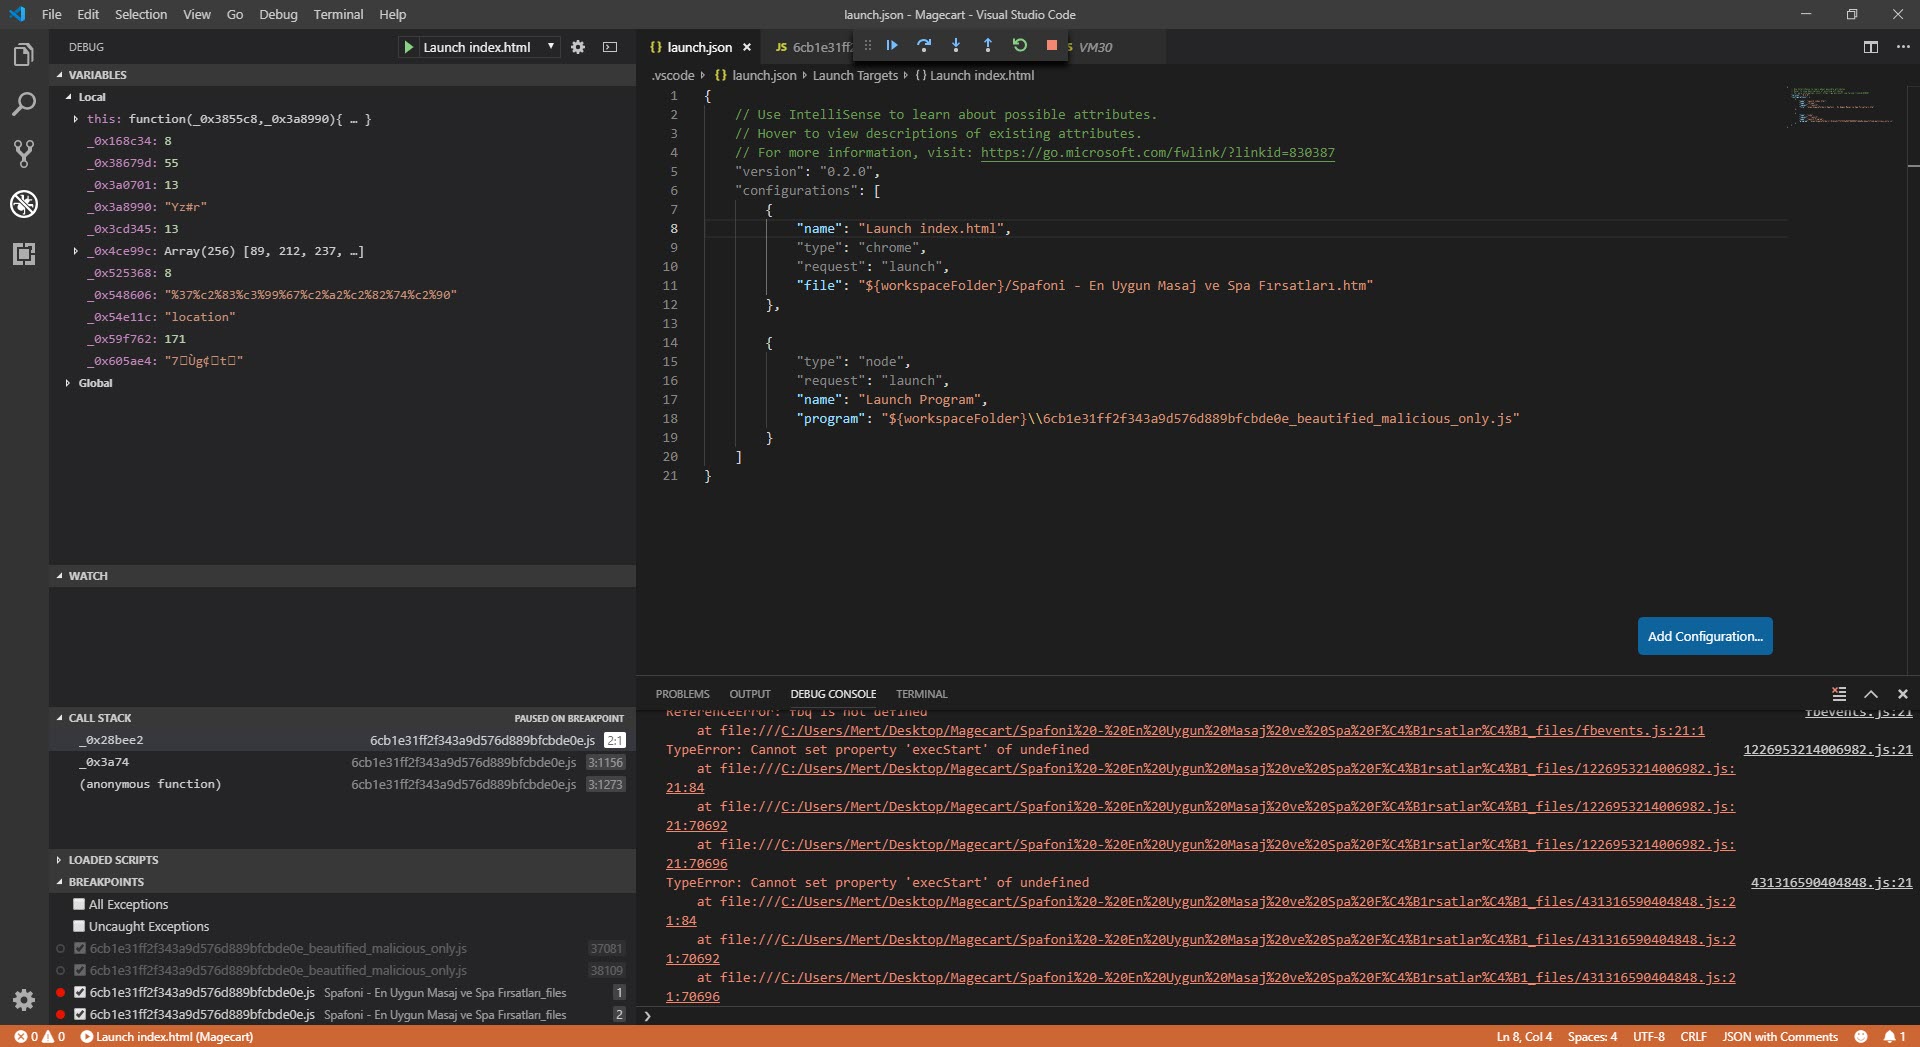Open the Debug view in activity bar

24,204
